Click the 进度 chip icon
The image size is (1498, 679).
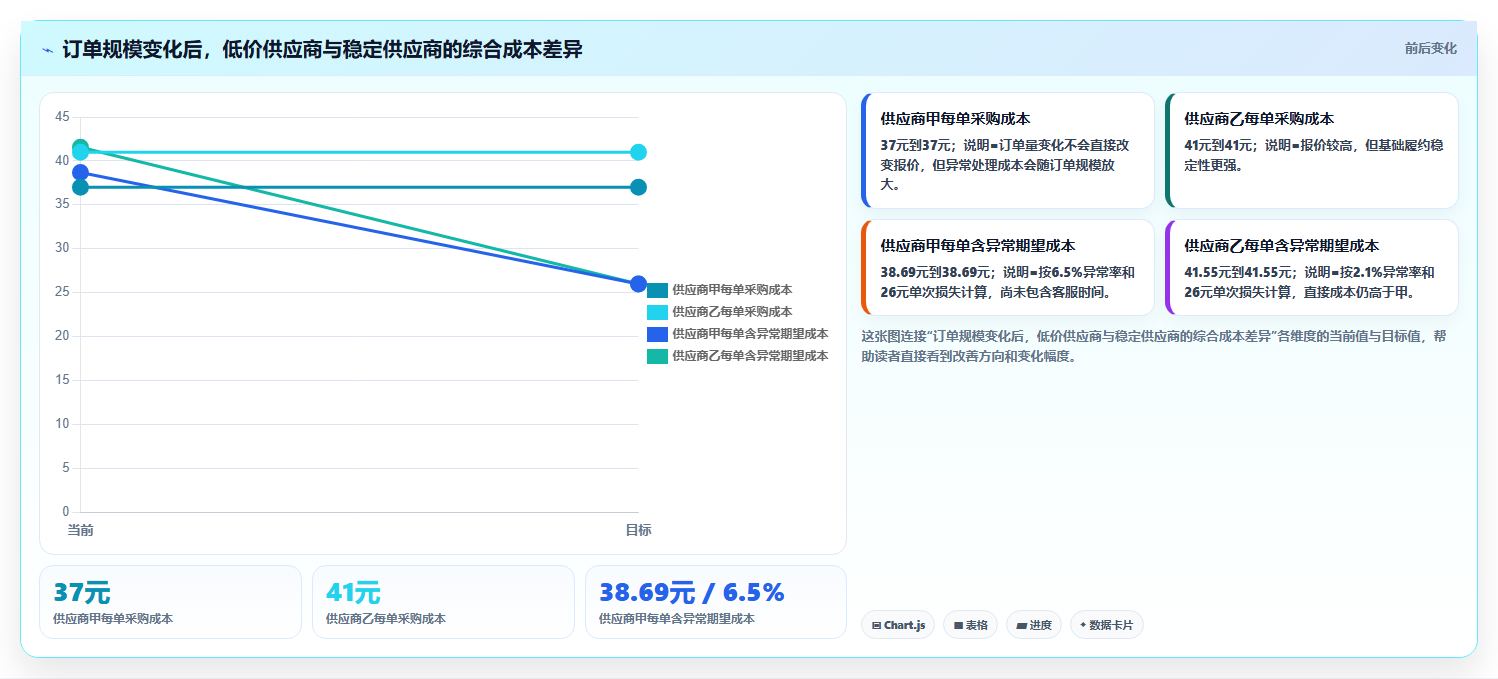point(1021,626)
